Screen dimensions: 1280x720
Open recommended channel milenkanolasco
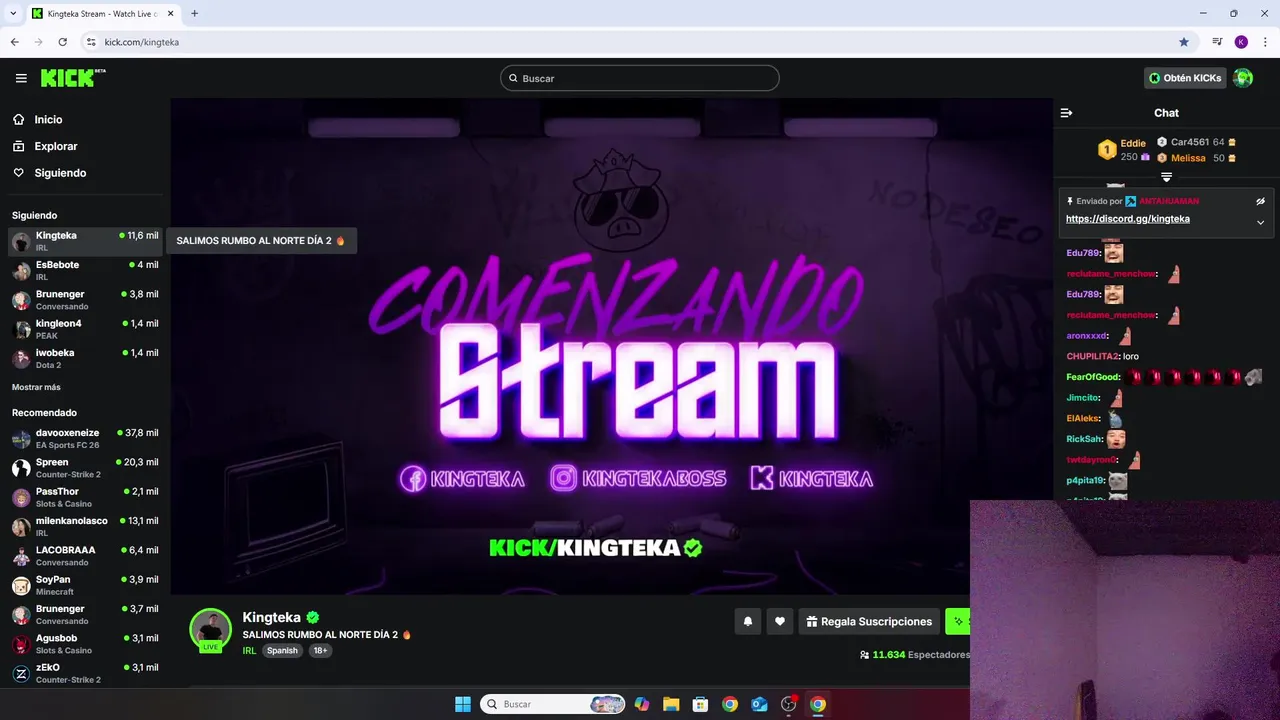click(x=85, y=526)
